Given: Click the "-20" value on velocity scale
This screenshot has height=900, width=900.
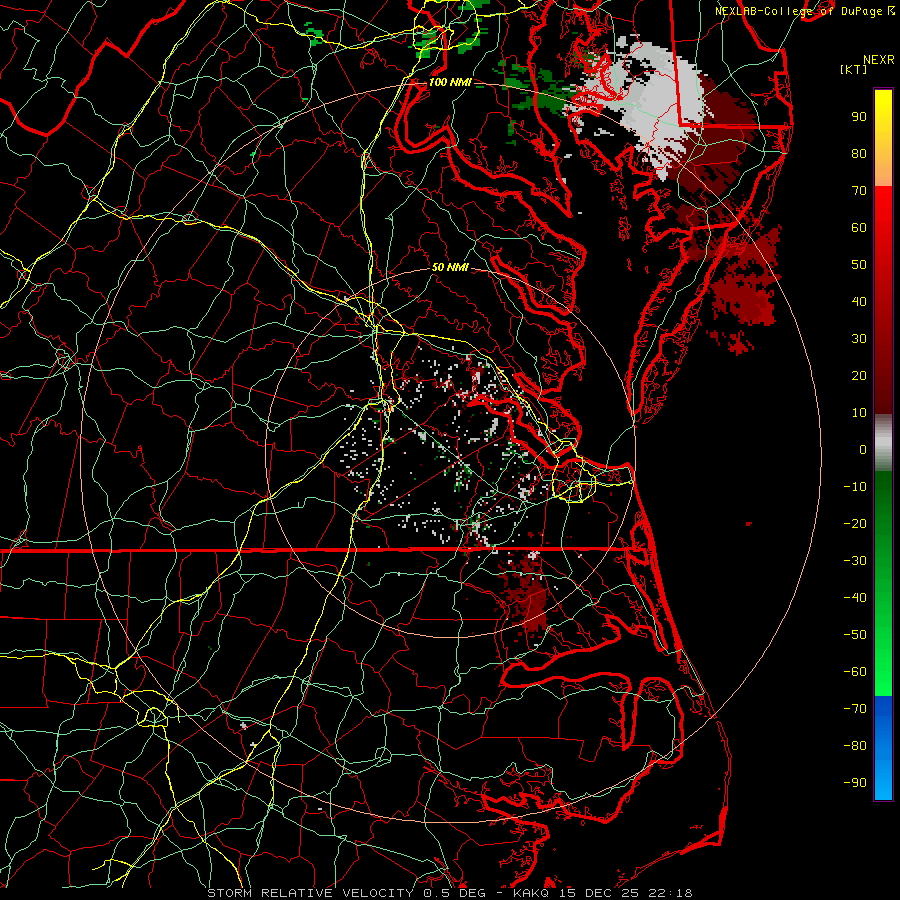Looking at the screenshot, I should click(x=855, y=524).
